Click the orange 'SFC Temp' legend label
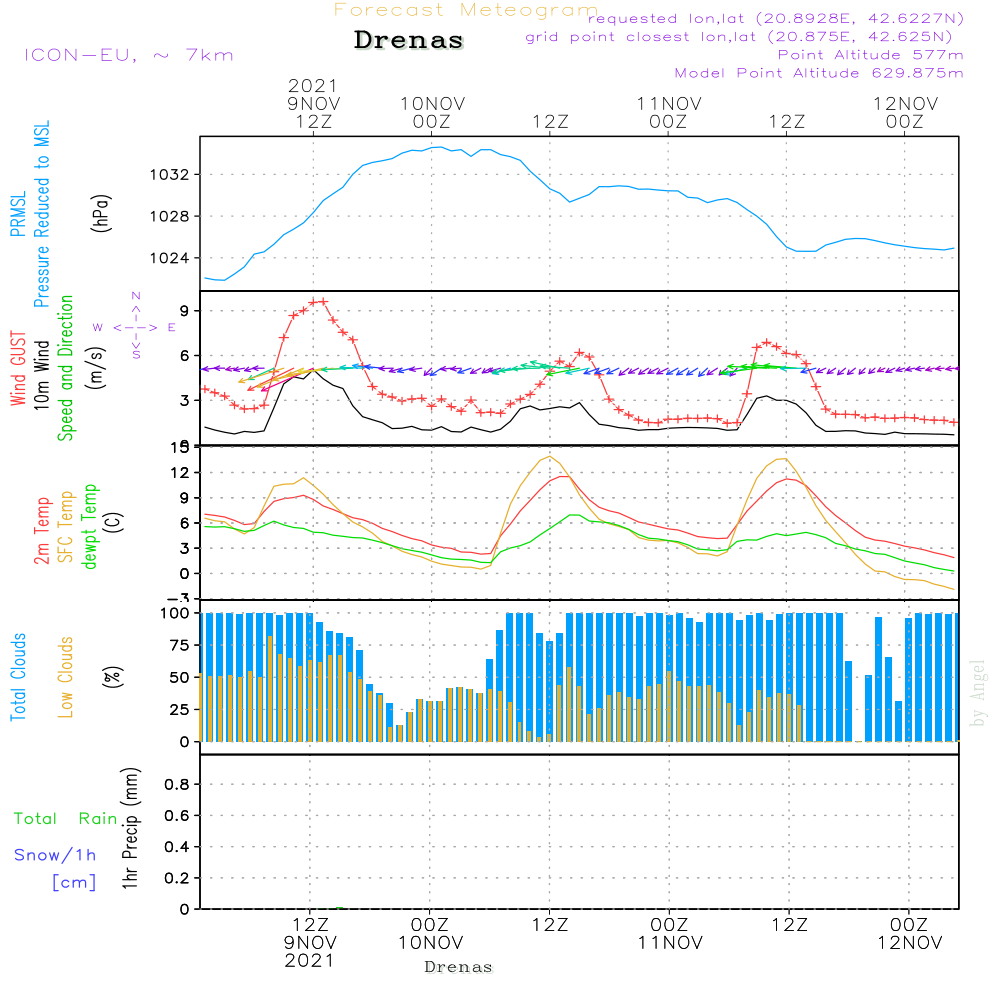Viewport: 1000px width, 1000px height. point(66,527)
